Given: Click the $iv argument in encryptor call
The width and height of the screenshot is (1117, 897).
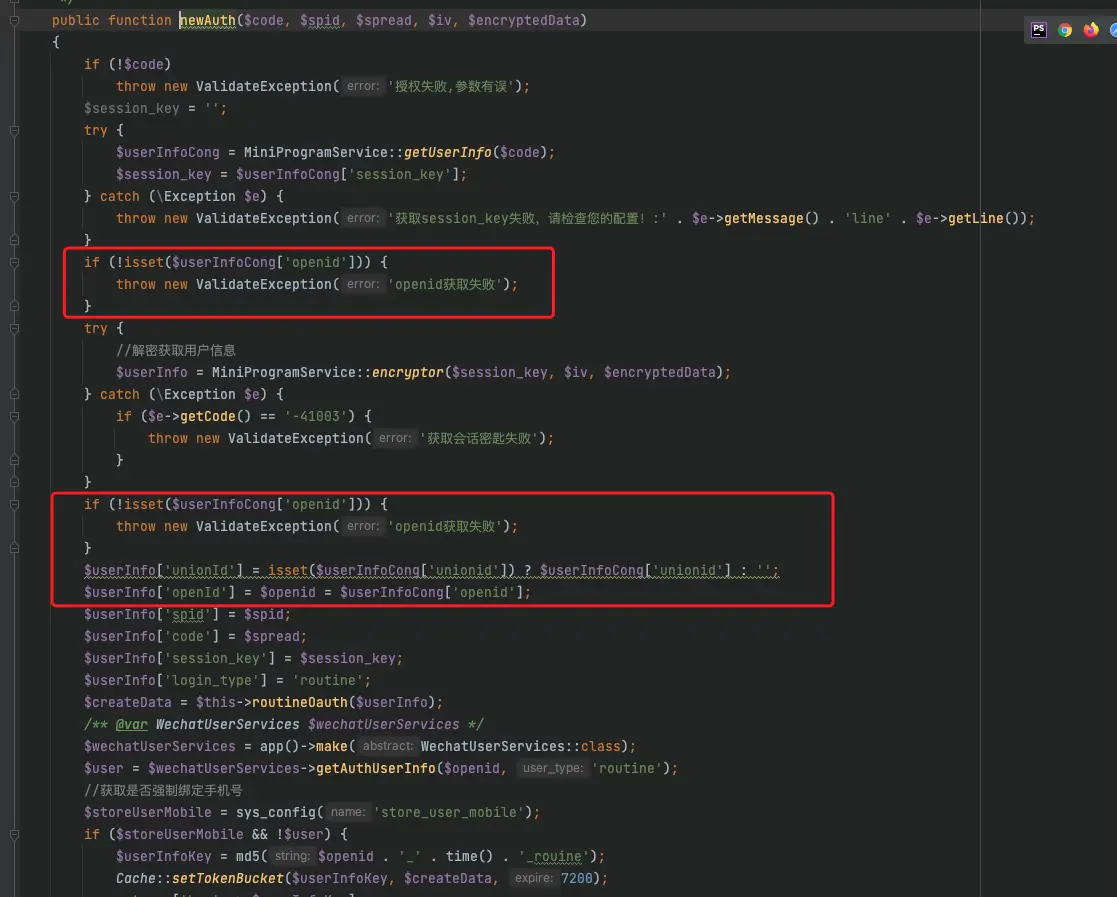Looking at the screenshot, I should pos(576,373).
